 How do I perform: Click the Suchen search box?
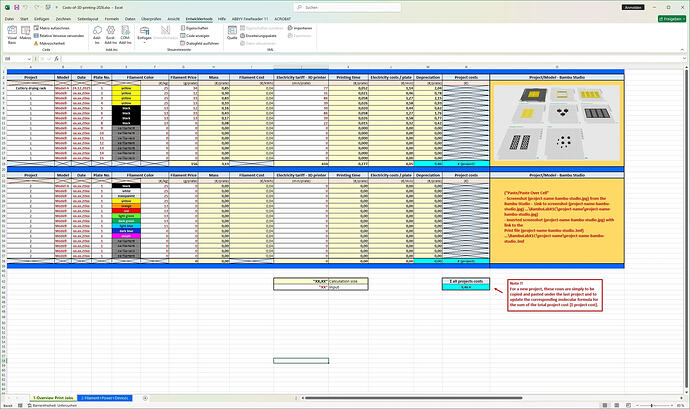tap(347, 7)
